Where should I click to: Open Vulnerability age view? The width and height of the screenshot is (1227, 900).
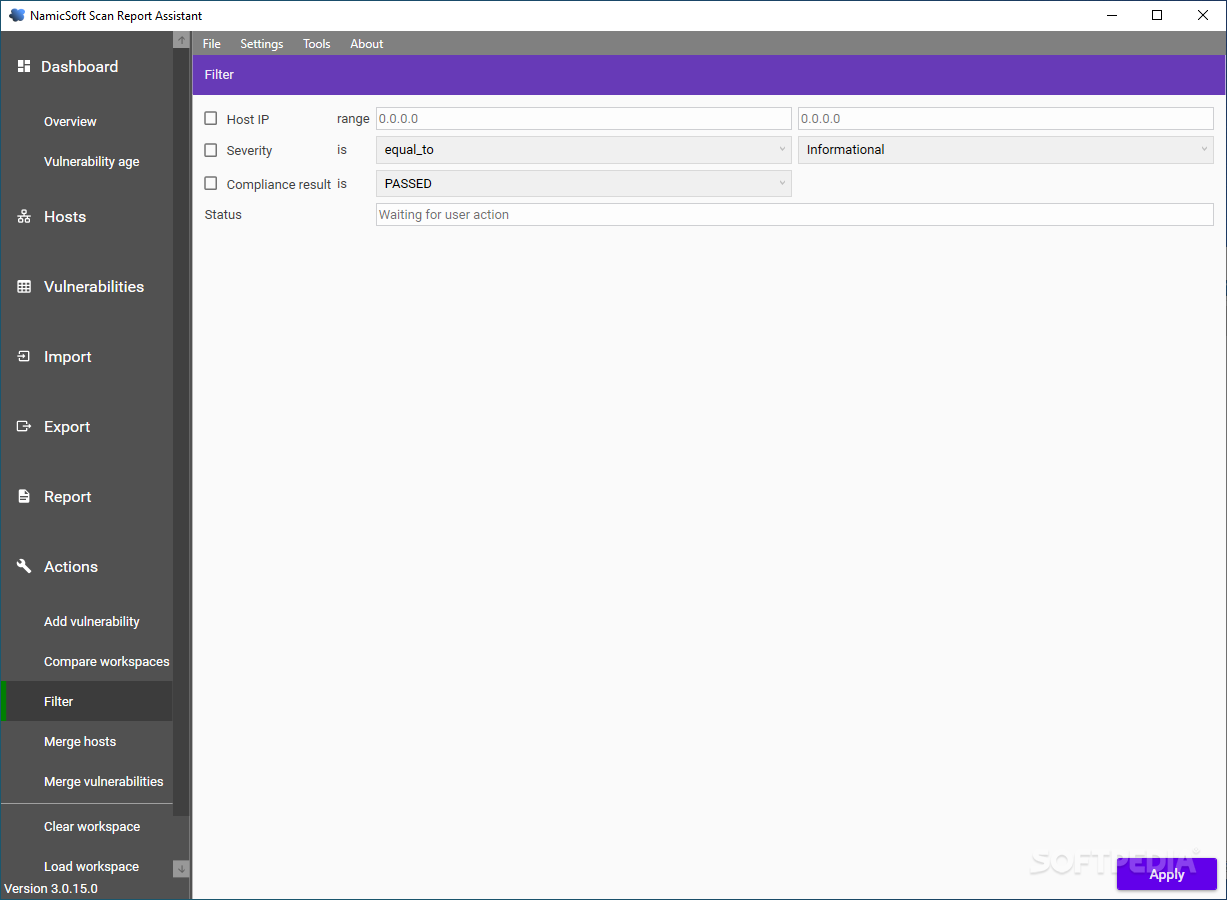pos(92,162)
